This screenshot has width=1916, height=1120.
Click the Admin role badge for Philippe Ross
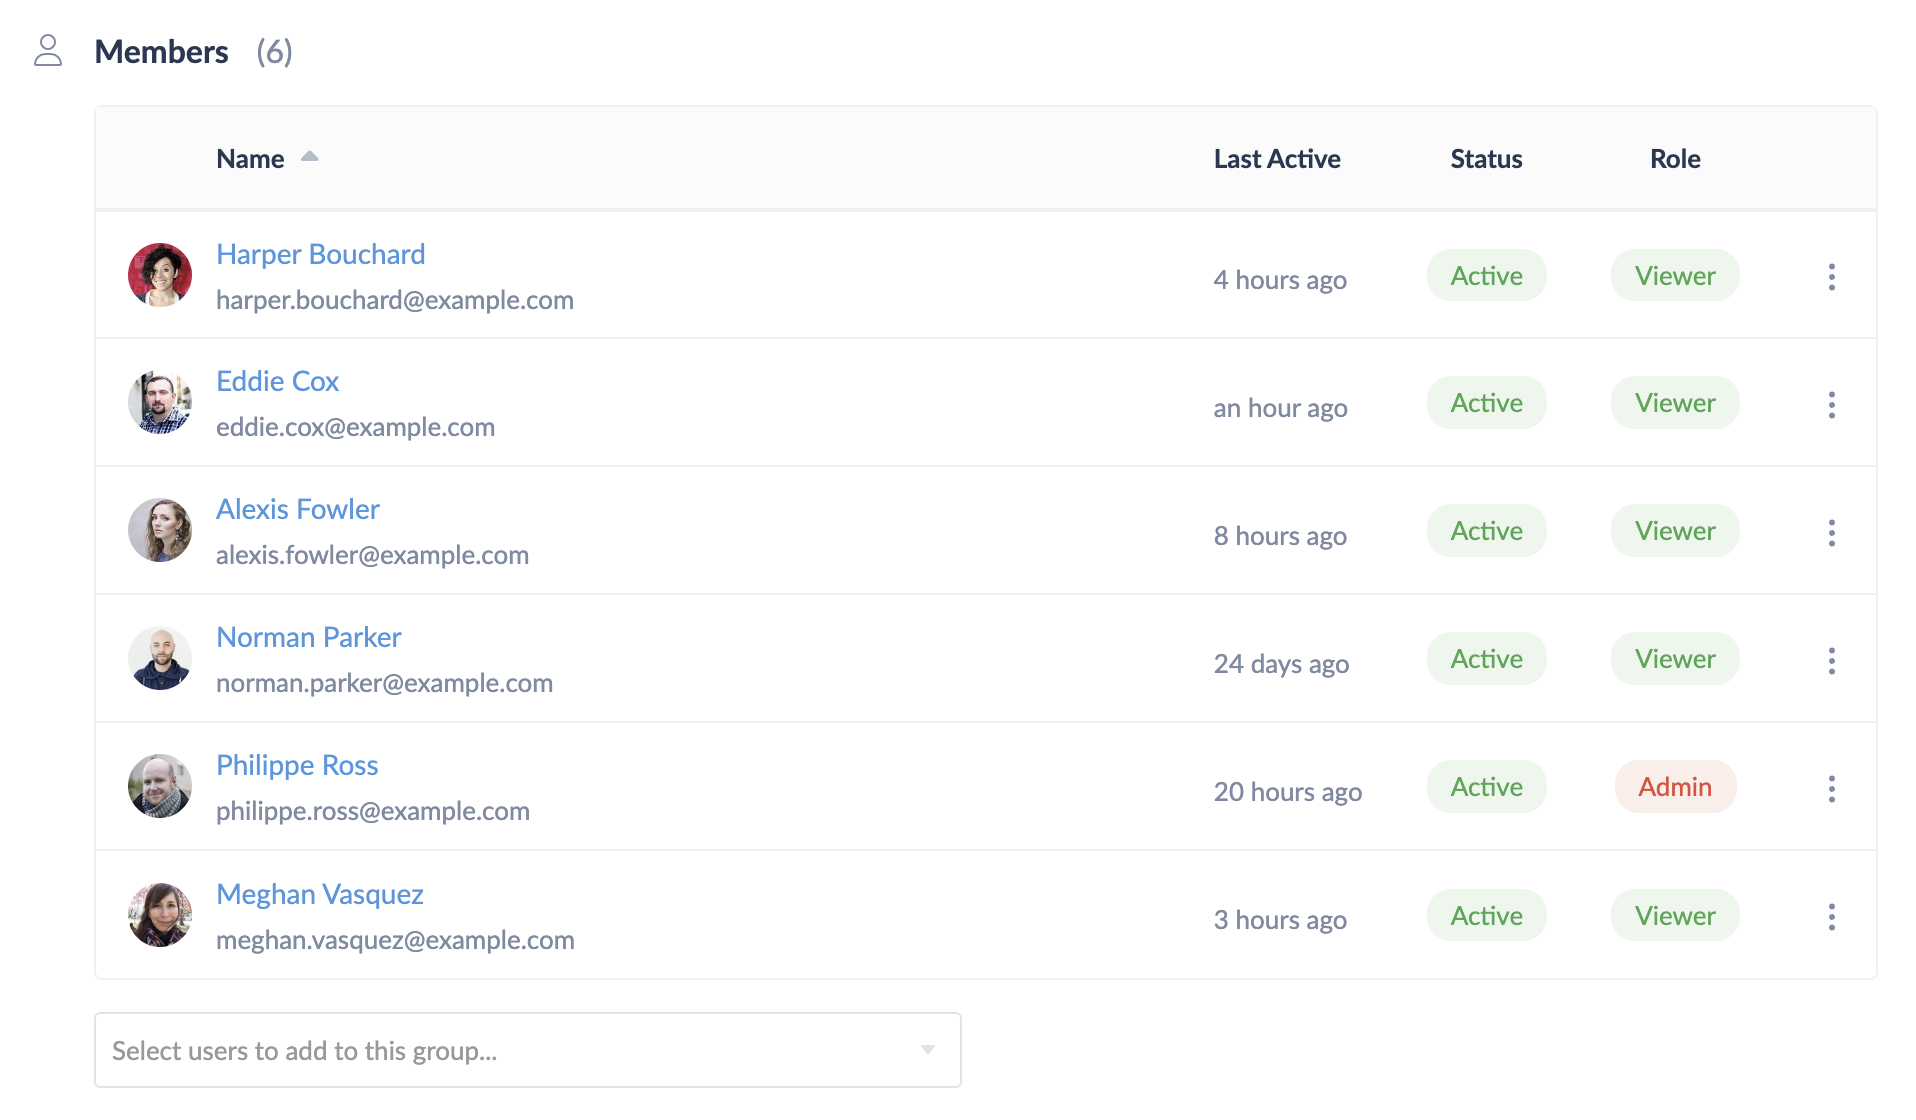pyautogui.click(x=1674, y=787)
